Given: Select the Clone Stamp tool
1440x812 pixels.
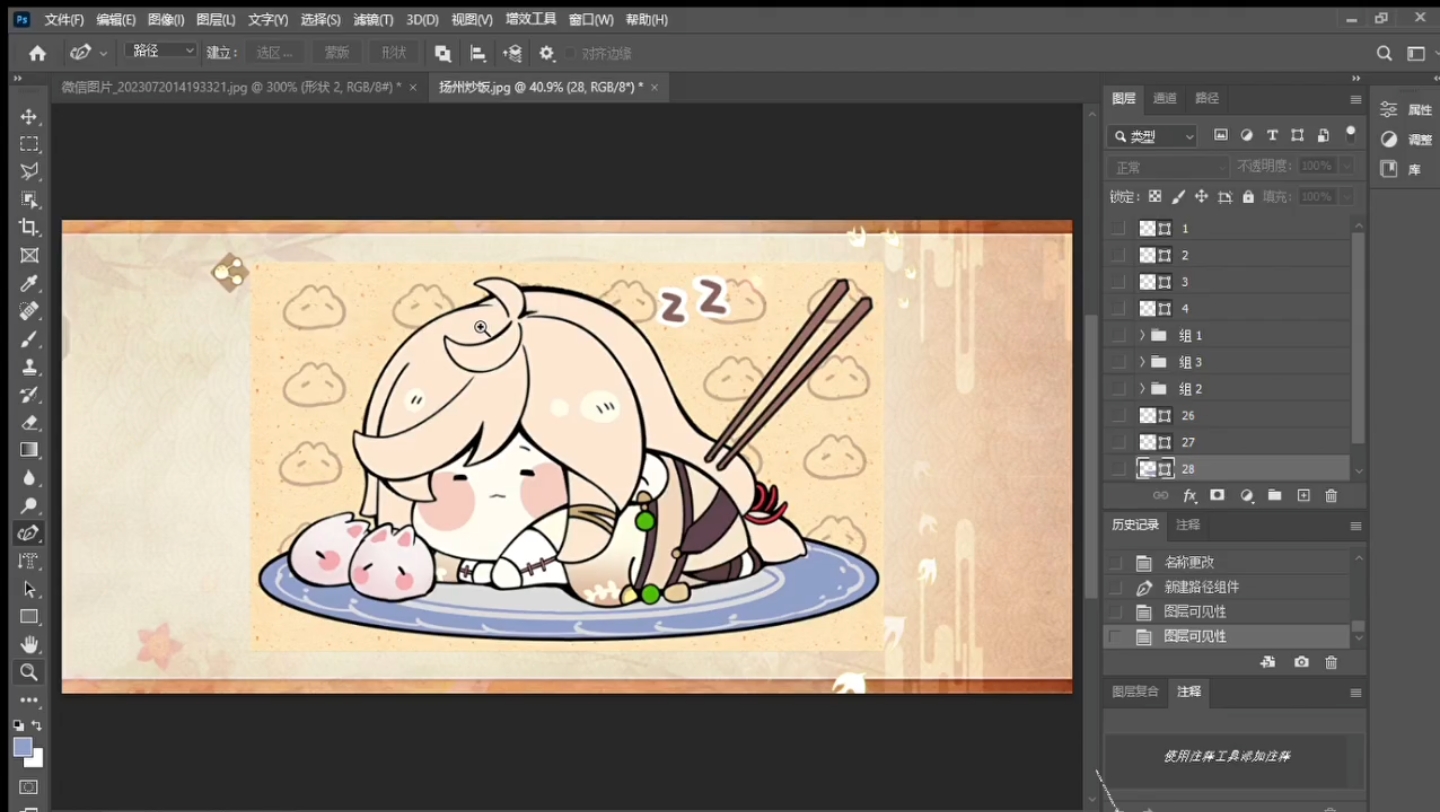Looking at the screenshot, I should pos(29,367).
